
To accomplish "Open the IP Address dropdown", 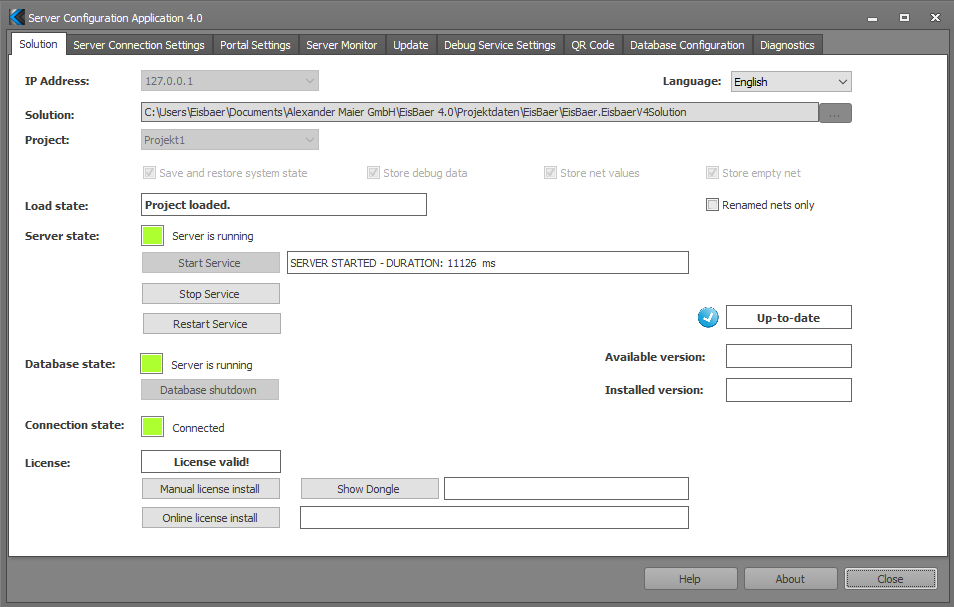I will (229, 81).
